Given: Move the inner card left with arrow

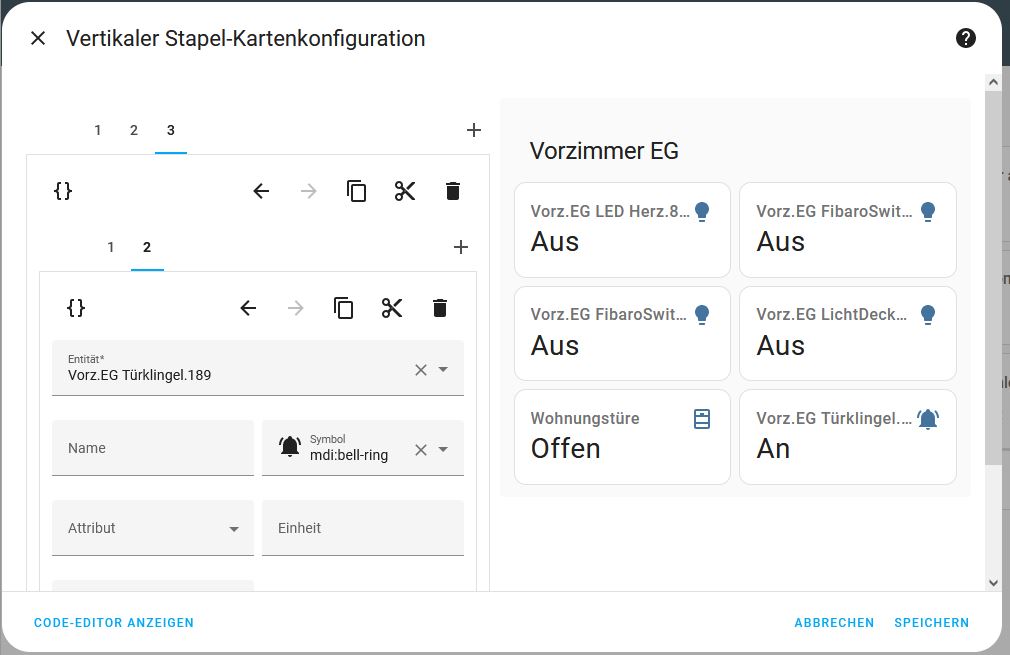Looking at the screenshot, I should (x=249, y=308).
